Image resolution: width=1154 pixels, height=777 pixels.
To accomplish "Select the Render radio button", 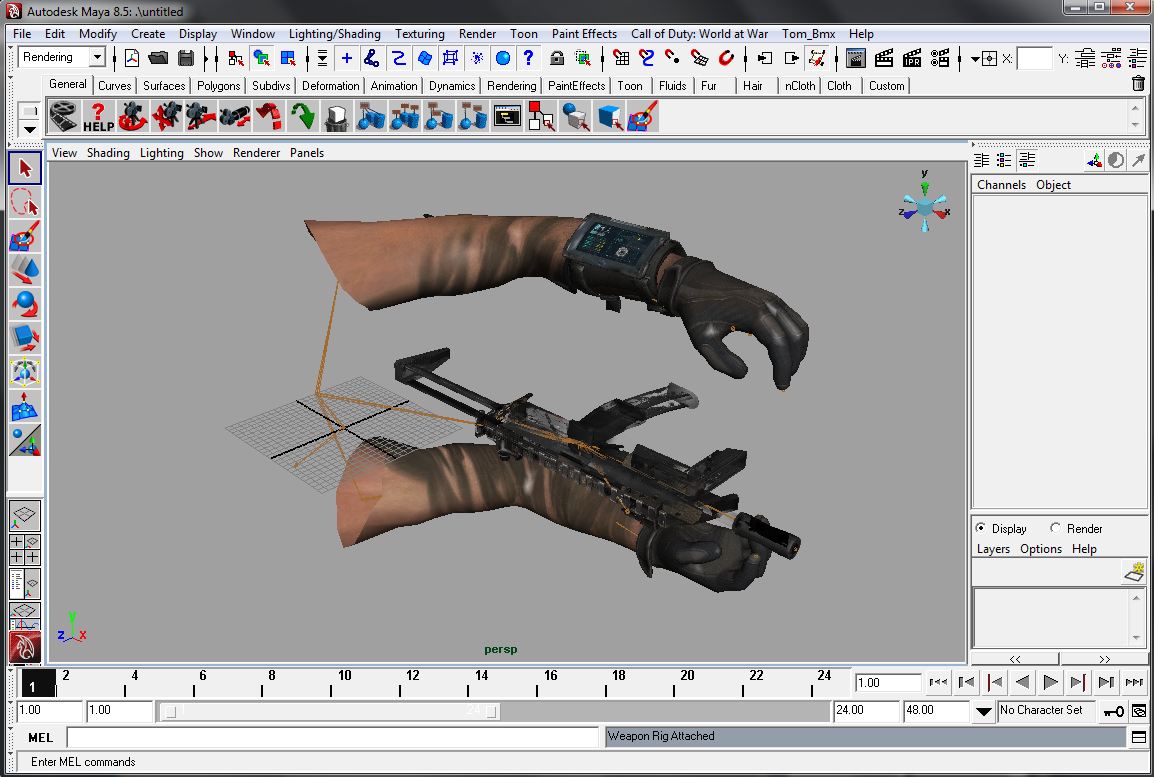I will coord(1055,528).
